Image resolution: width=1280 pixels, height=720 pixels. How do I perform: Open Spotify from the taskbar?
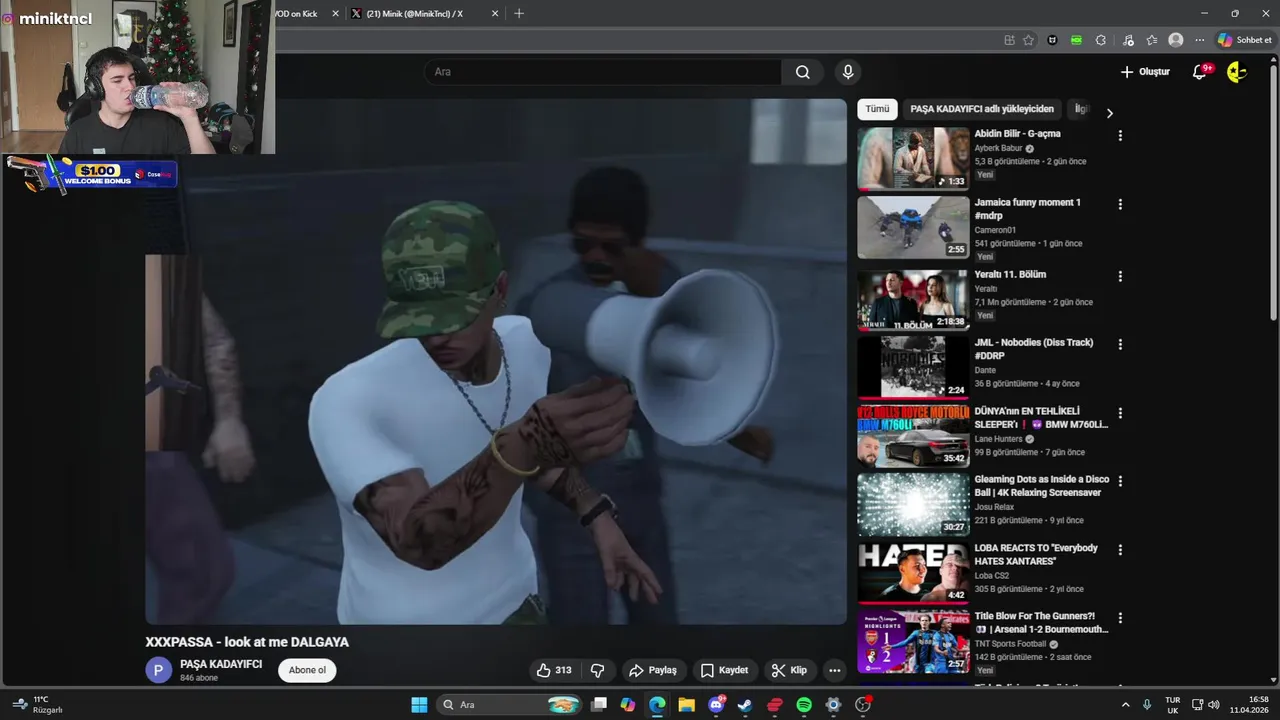click(804, 705)
